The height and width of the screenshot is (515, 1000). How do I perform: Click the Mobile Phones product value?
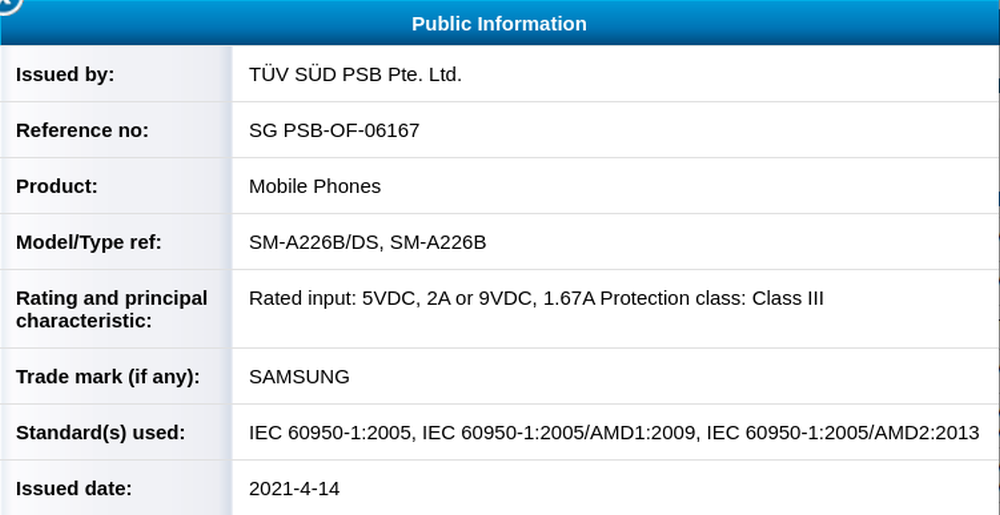pyautogui.click(x=314, y=186)
